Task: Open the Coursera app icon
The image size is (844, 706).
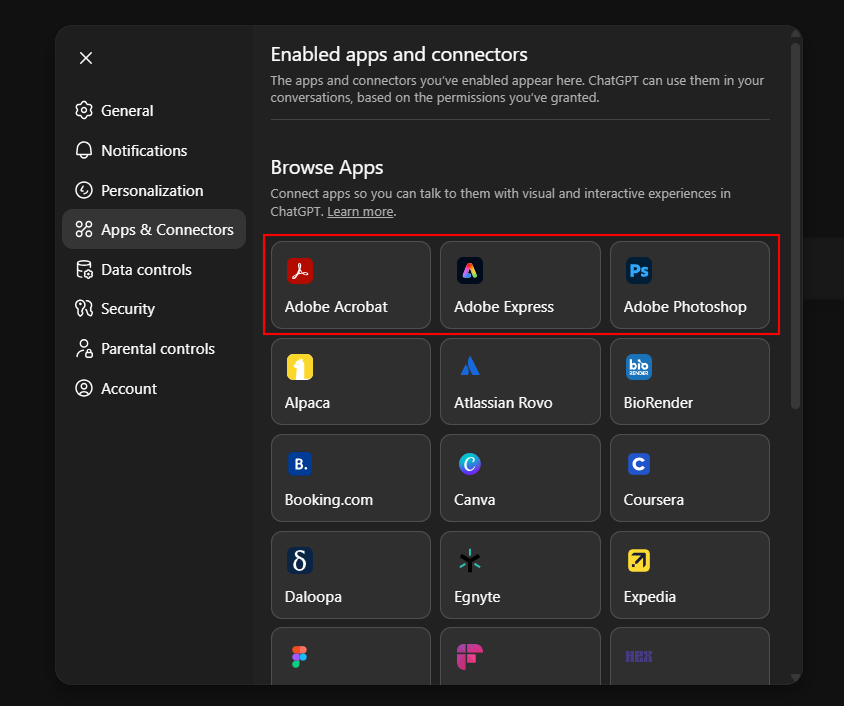Action: (x=639, y=464)
